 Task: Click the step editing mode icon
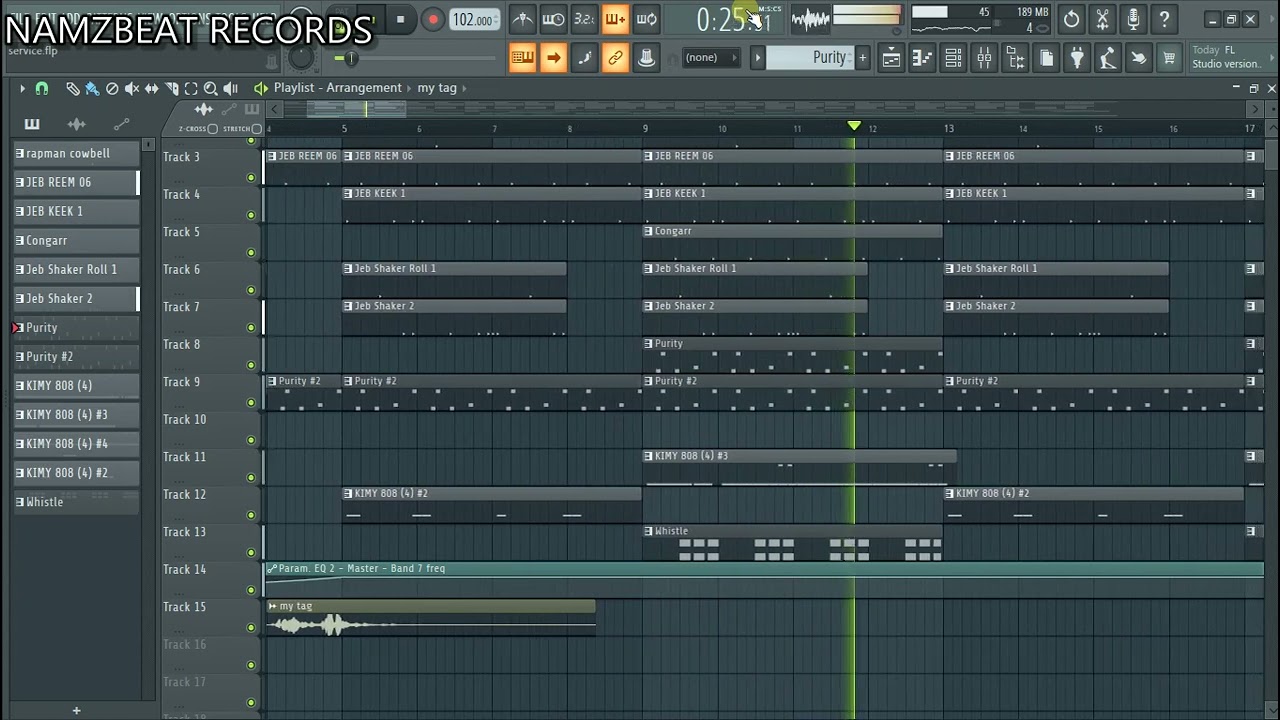(x=584, y=58)
